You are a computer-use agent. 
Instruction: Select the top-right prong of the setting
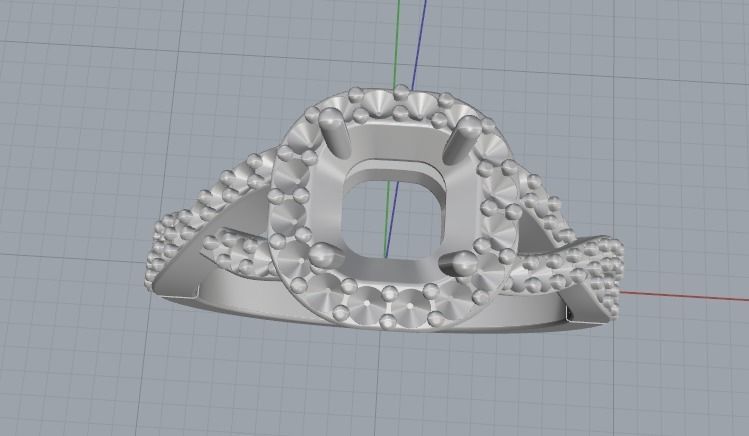point(461,139)
